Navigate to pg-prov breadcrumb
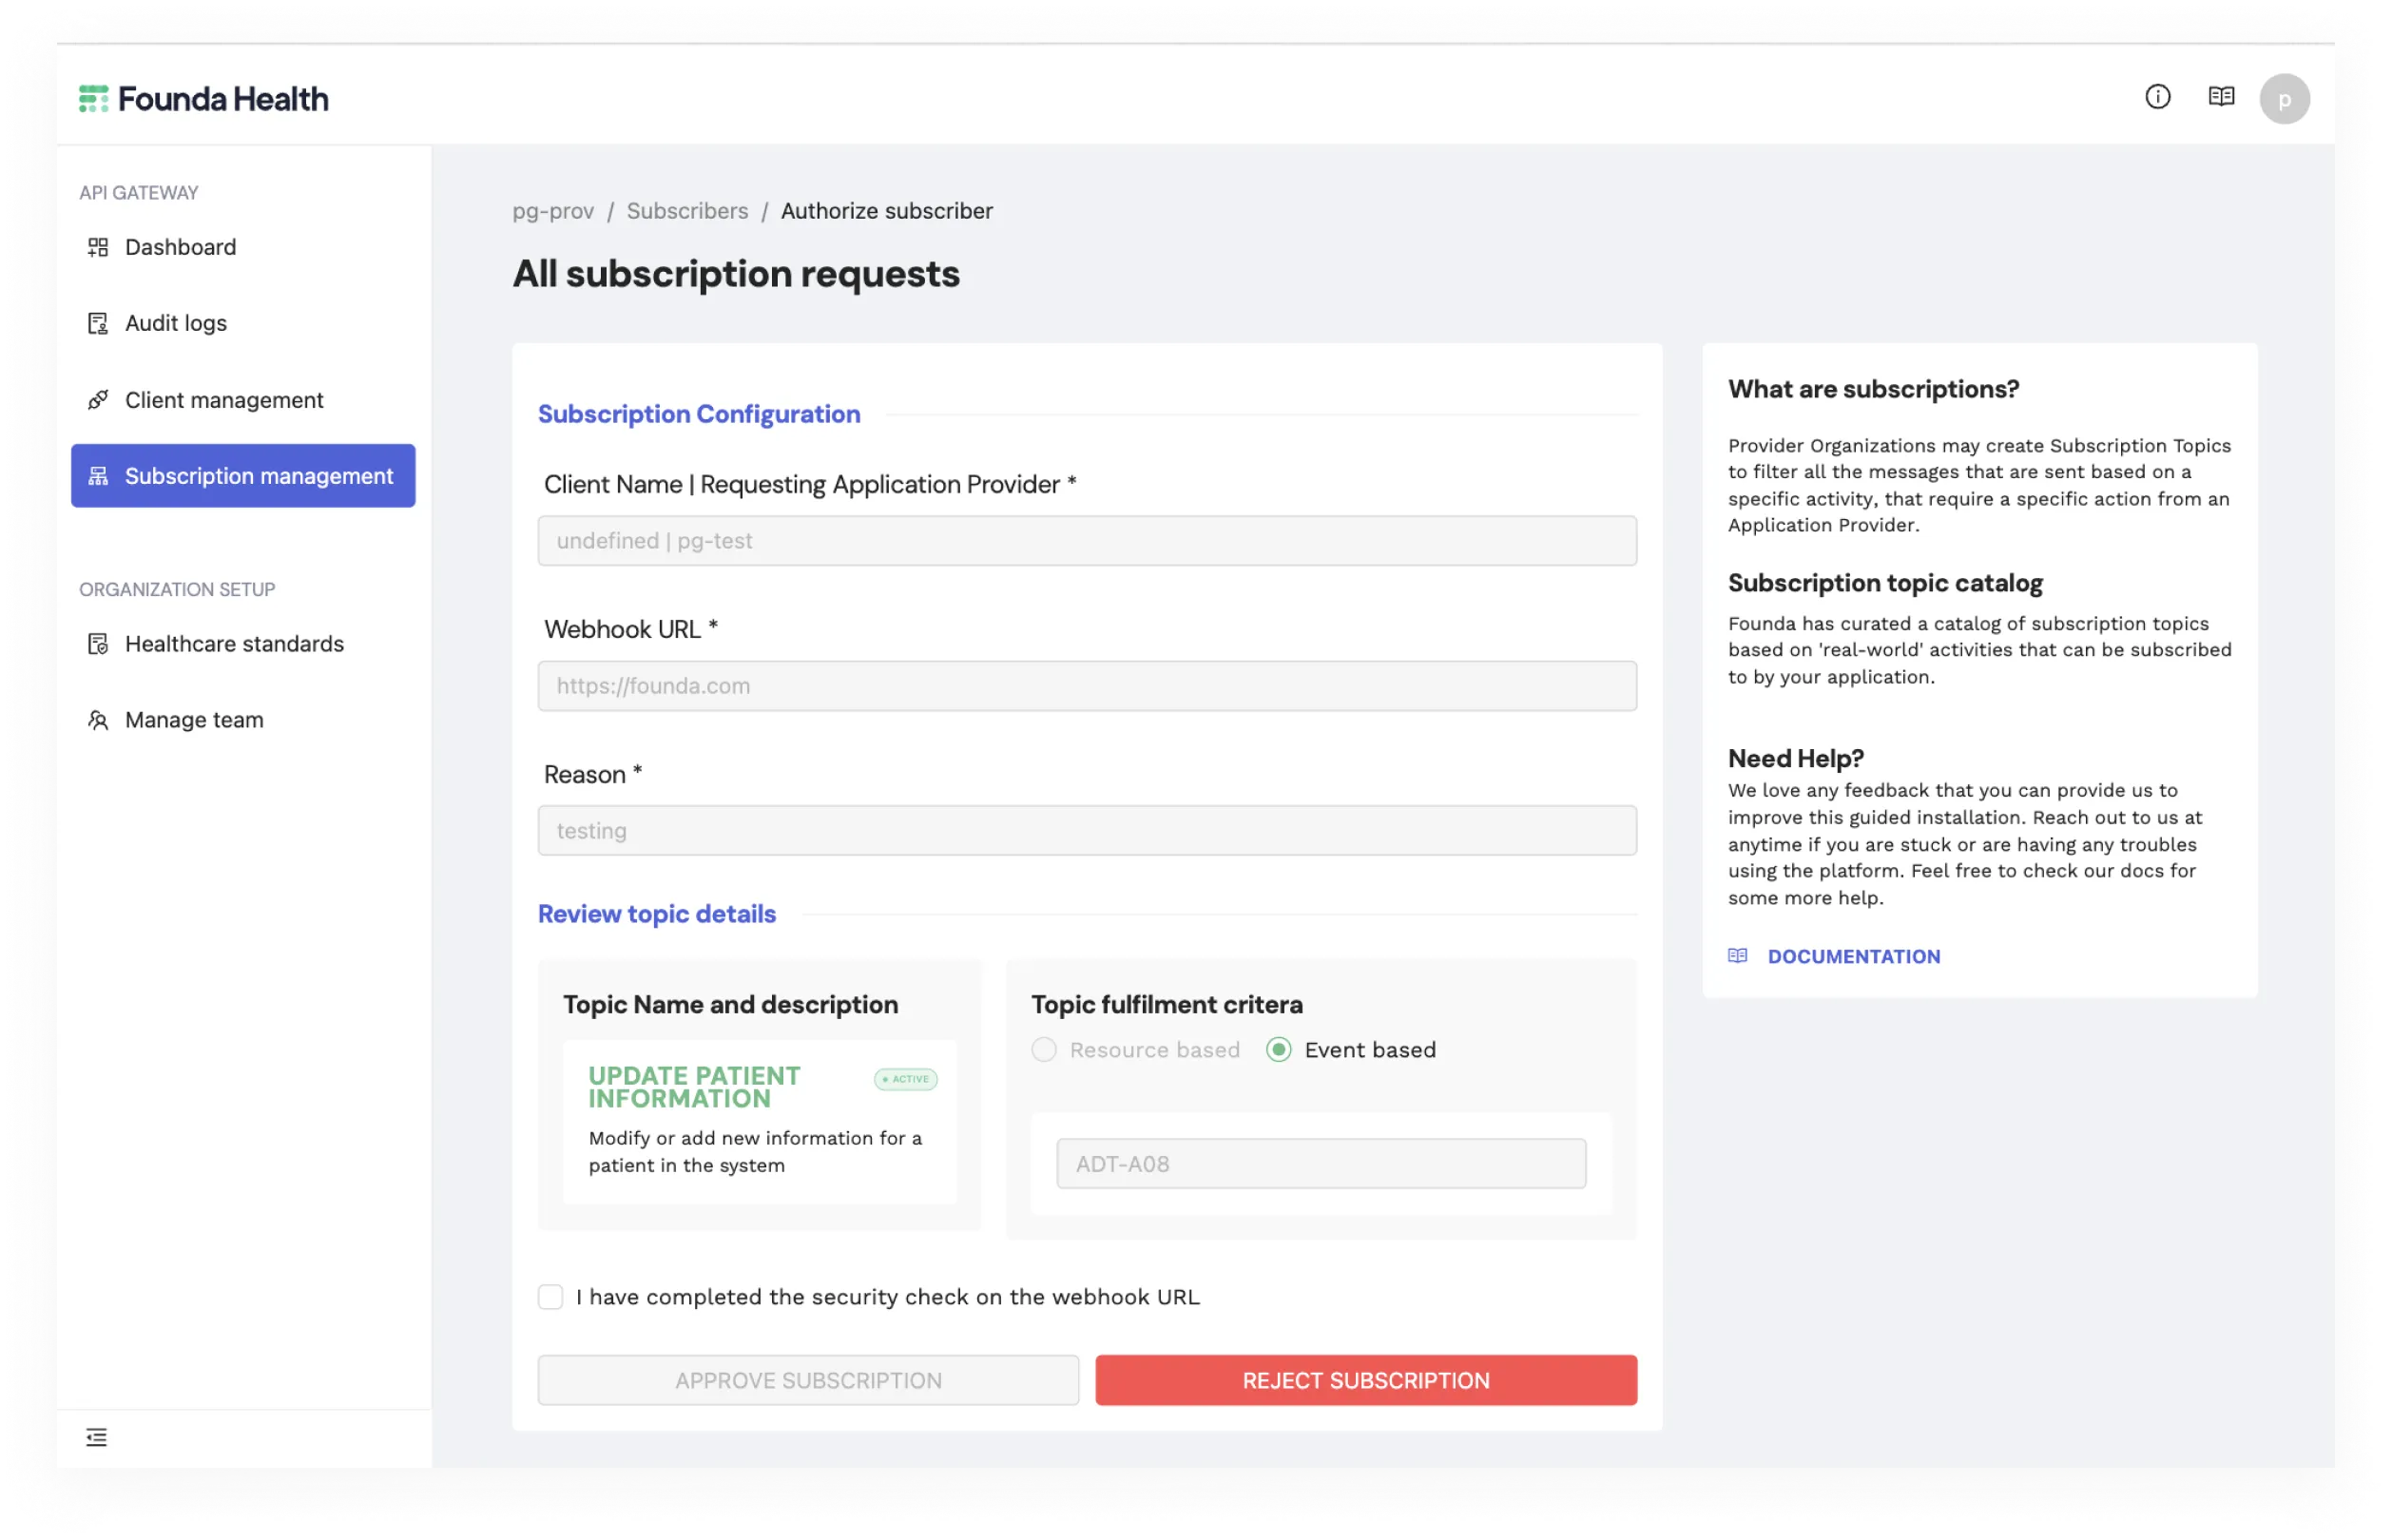This screenshot has width=2392, height=1540. (x=553, y=211)
